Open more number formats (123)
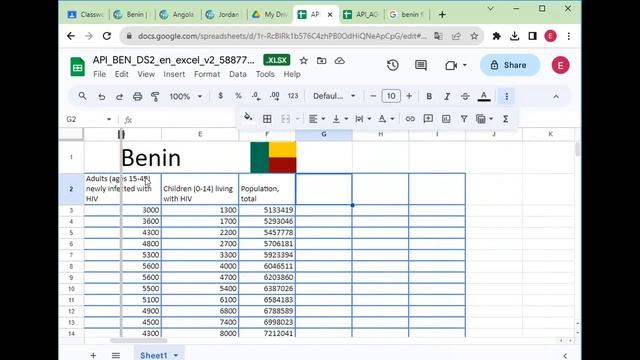Viewport: 640px width, 360px height. pos(293,96)
